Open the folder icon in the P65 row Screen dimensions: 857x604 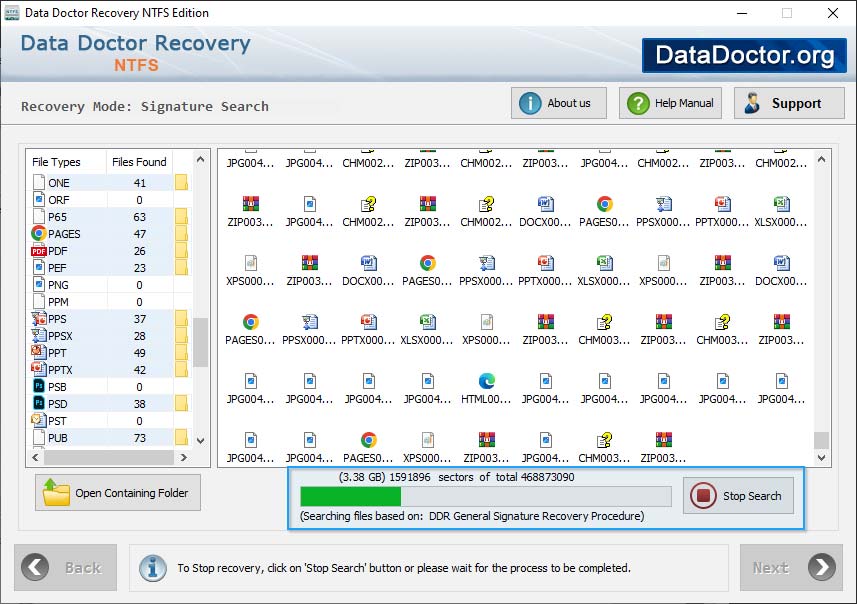click(181, 216)
